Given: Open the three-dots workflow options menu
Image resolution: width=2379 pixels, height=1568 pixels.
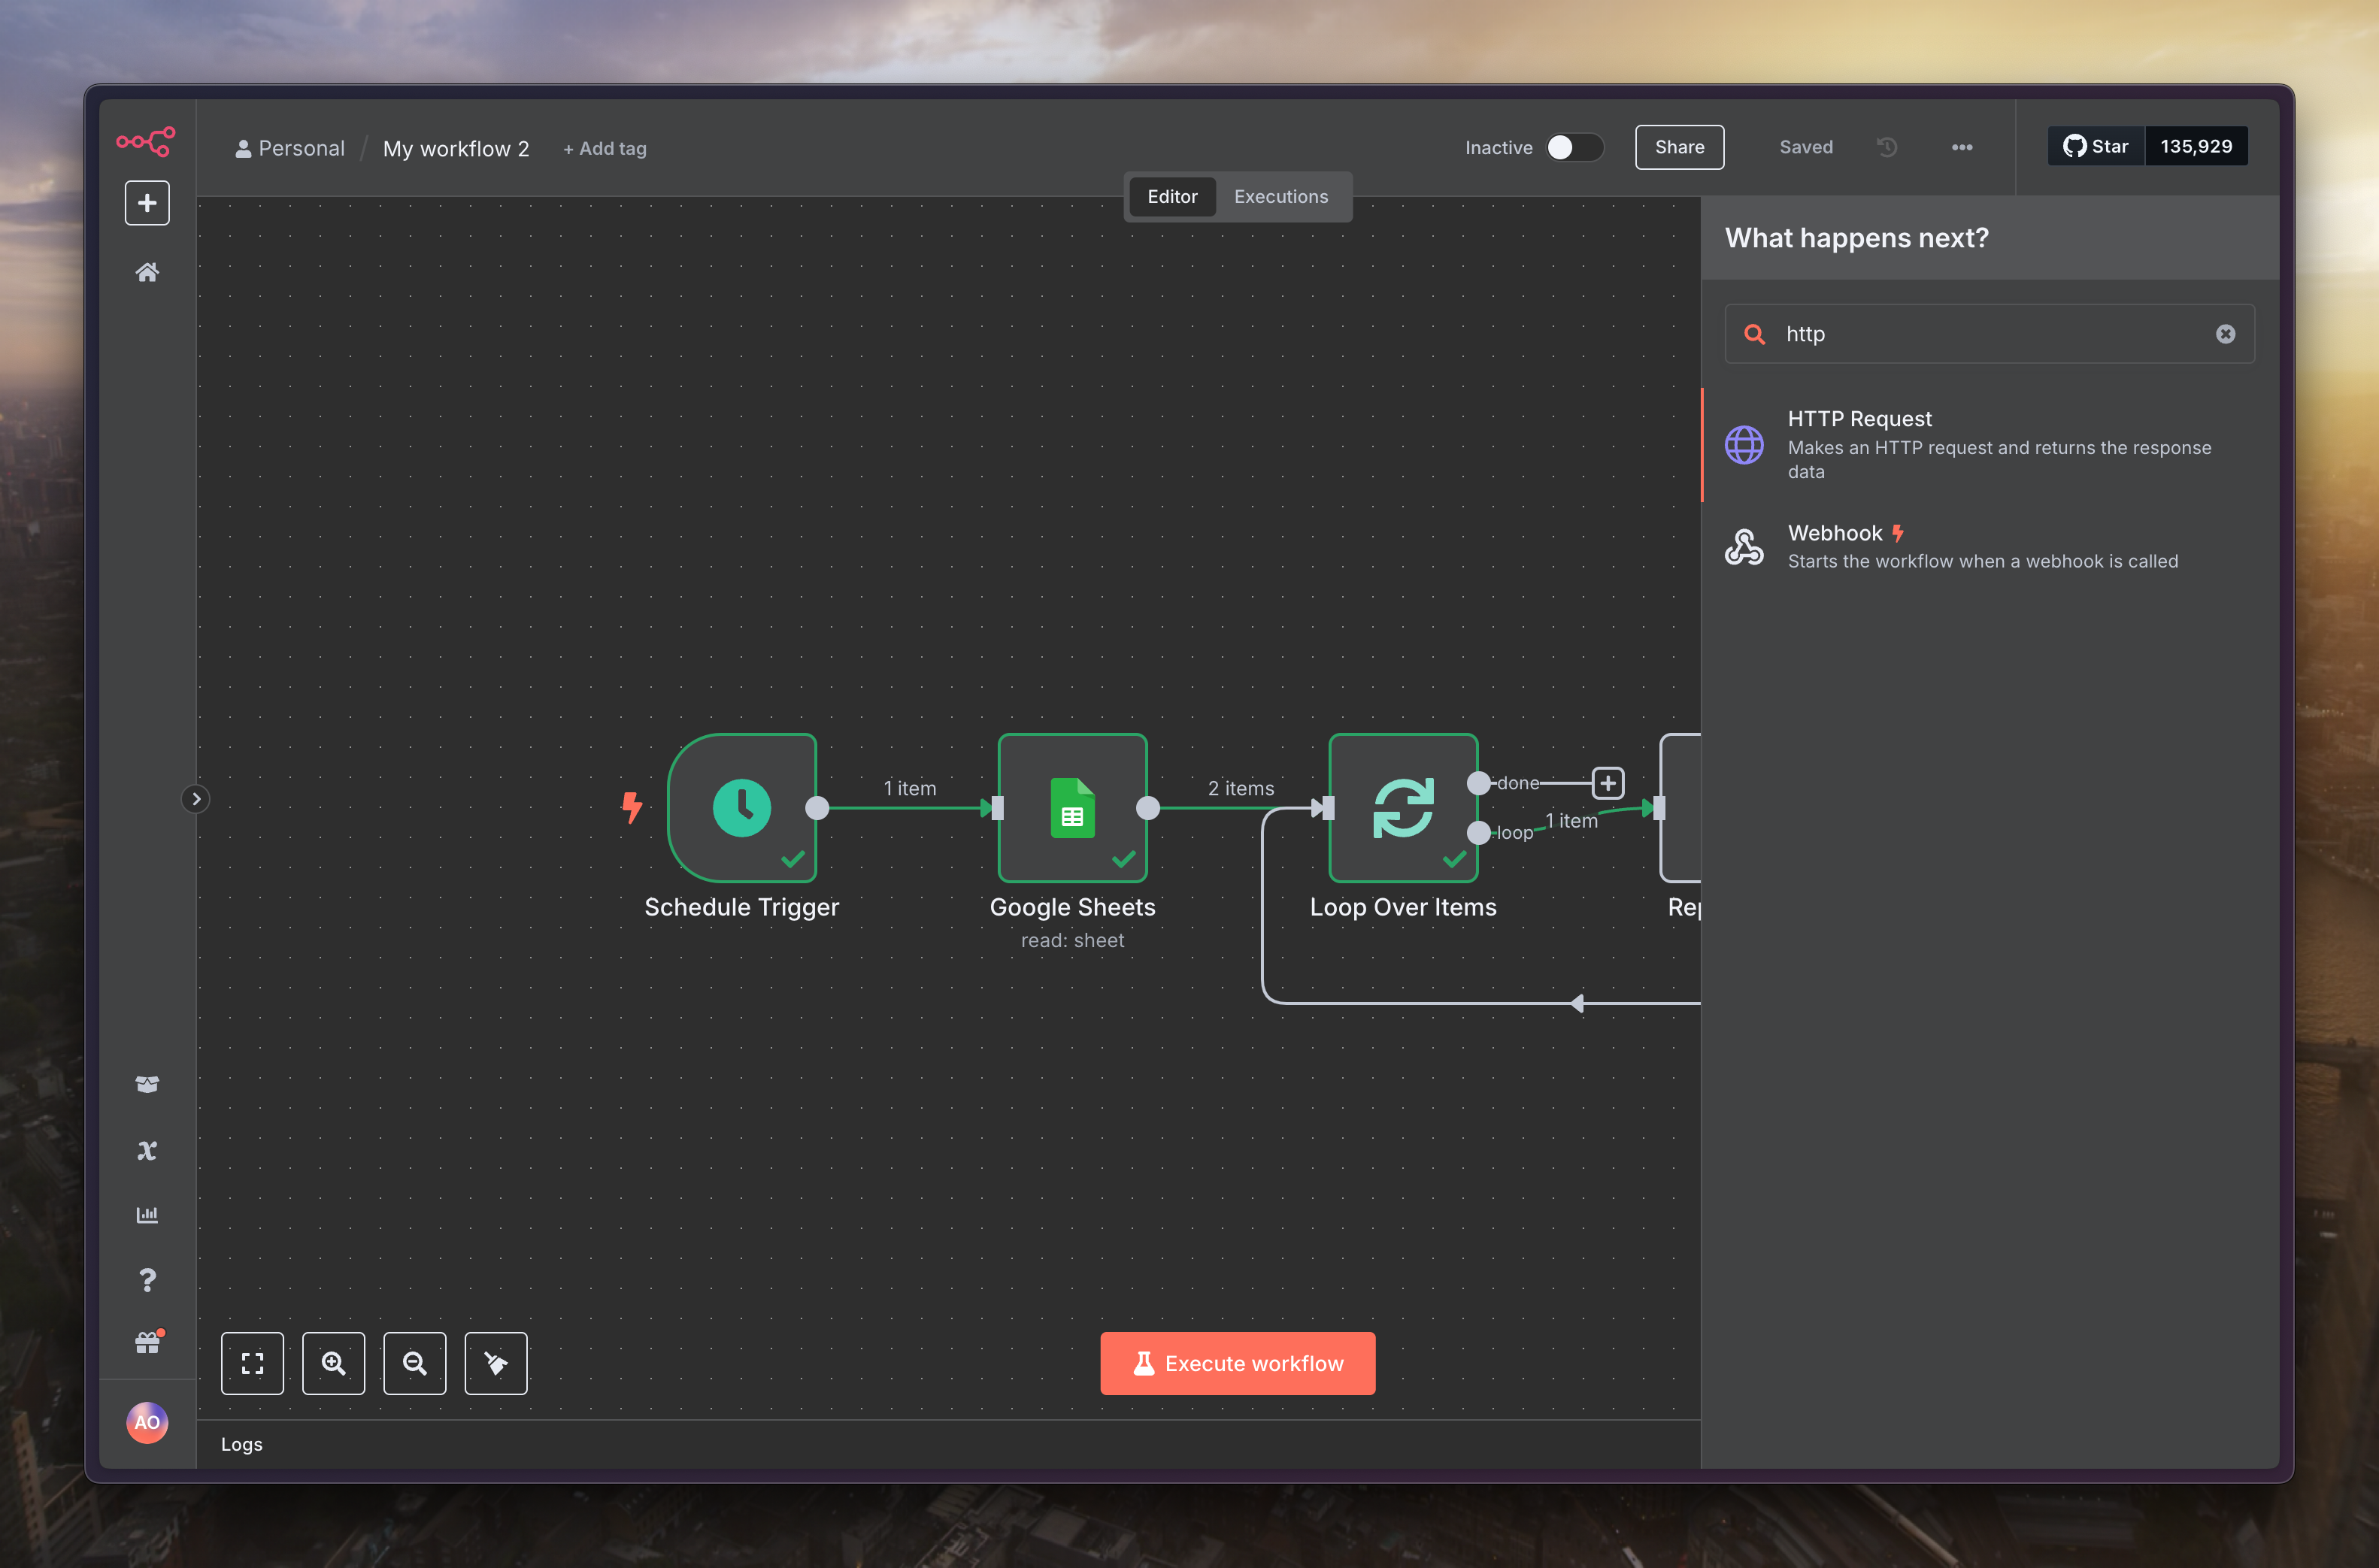Looking at the screenshot, I should [x=1962, y=147].
